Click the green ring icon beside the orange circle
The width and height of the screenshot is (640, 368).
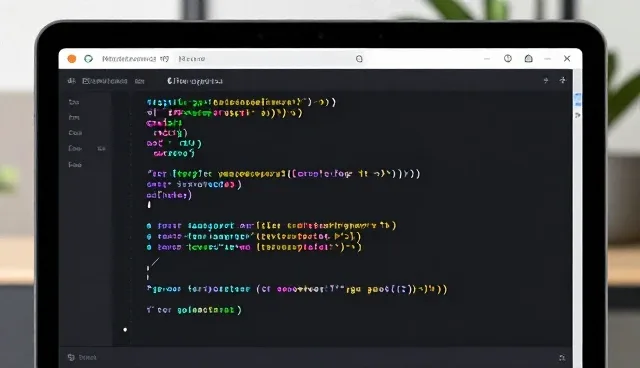[89, 59]
